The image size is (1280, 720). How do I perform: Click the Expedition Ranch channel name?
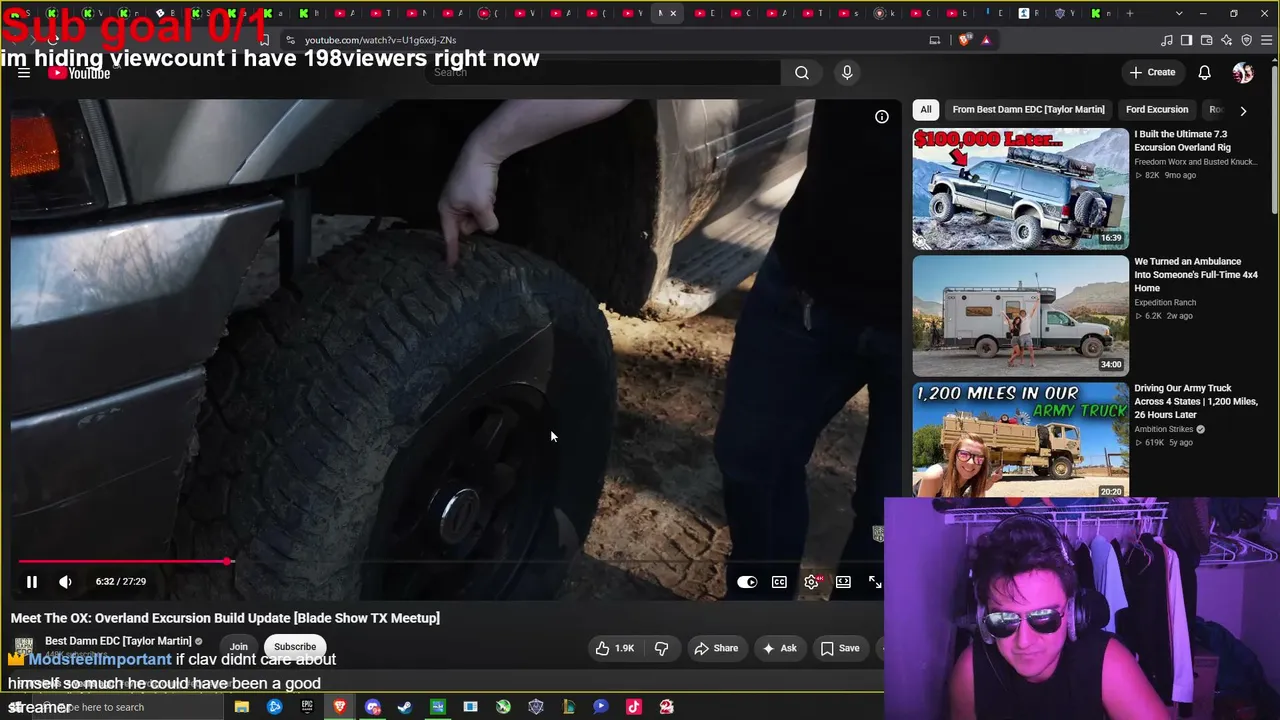coord(1165,303)
